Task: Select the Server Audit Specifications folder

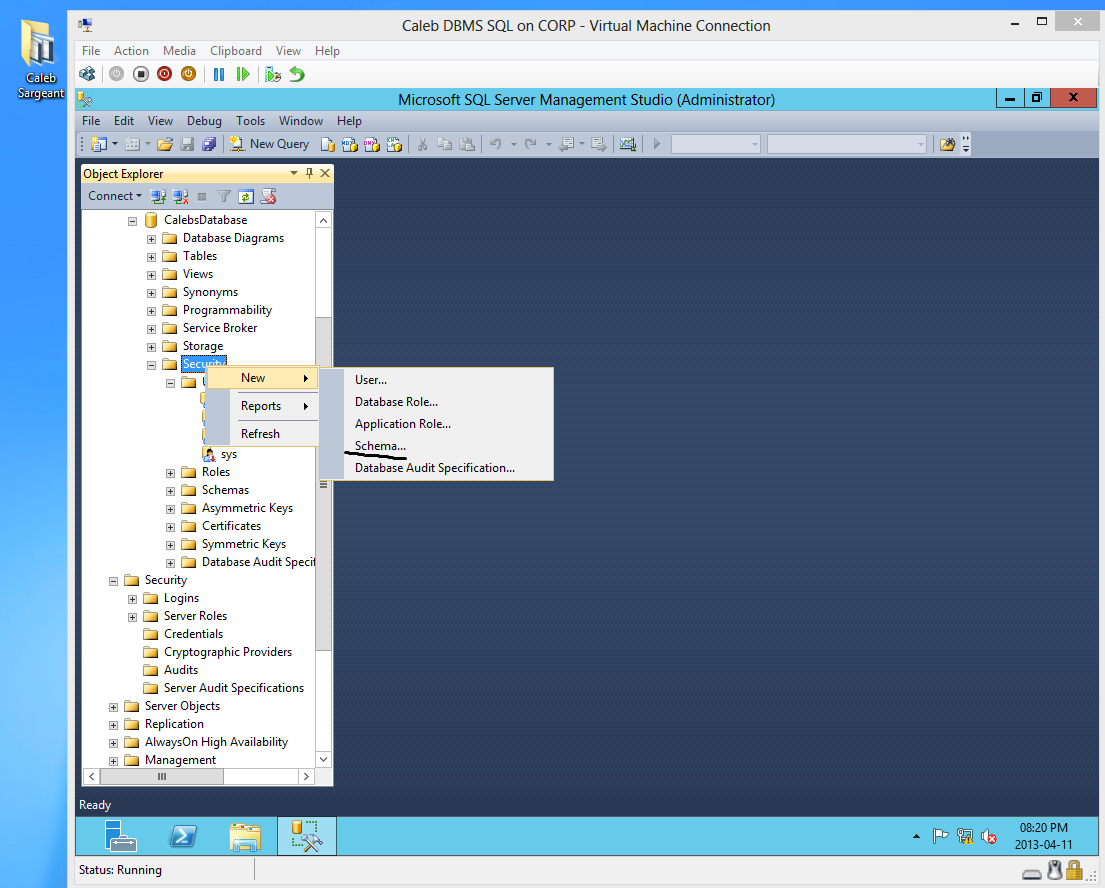Action: coord(234,688)
